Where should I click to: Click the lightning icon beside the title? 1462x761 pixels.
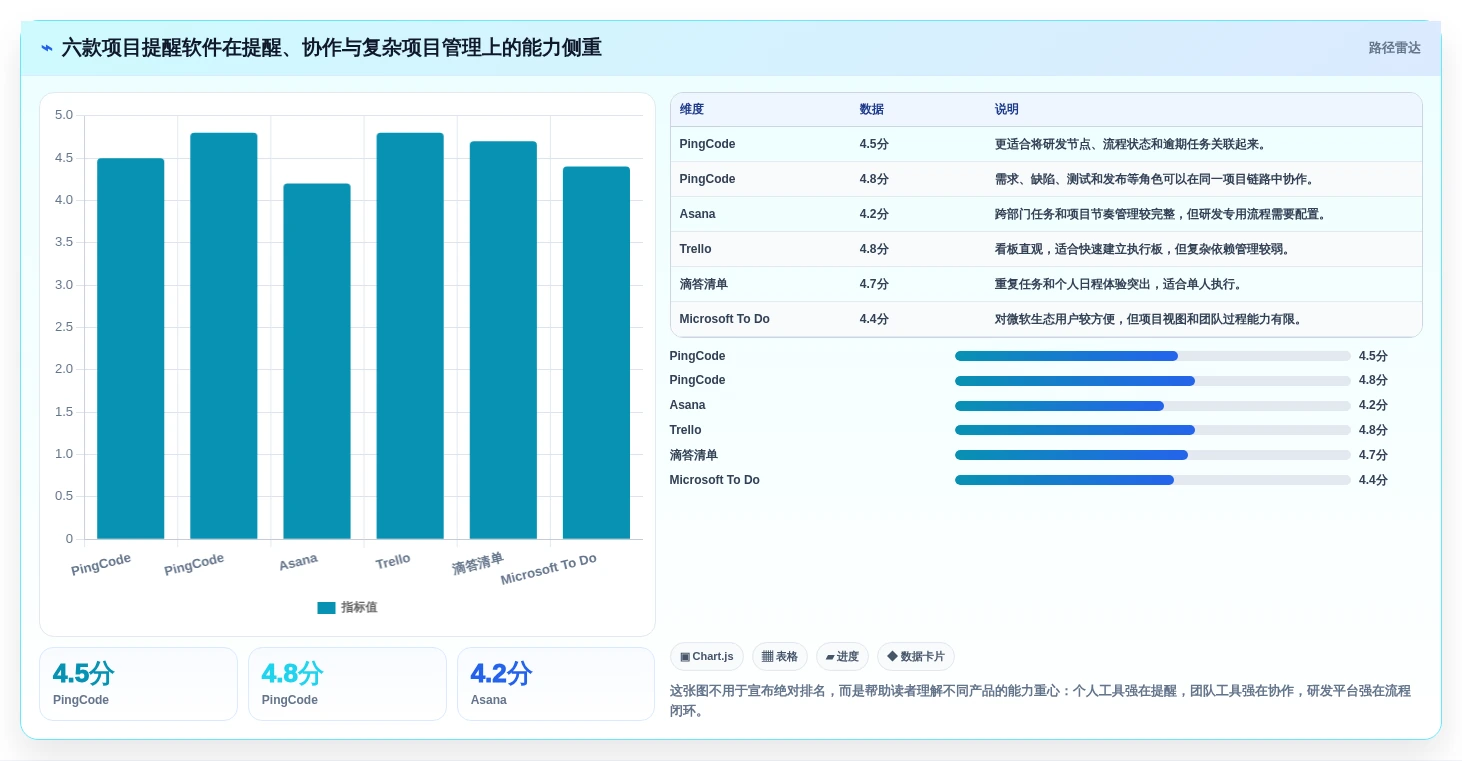(x=47, y=48)
